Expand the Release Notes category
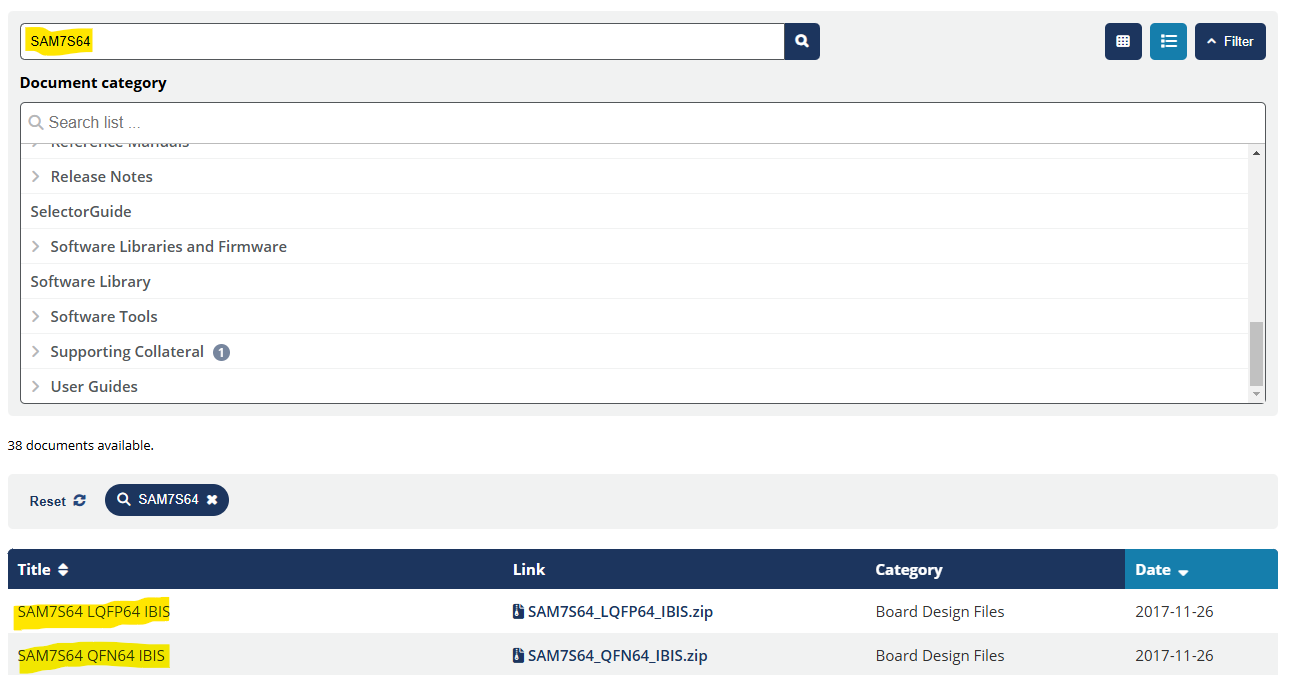Screen dimensions: 1311x675 coord(36,177)
